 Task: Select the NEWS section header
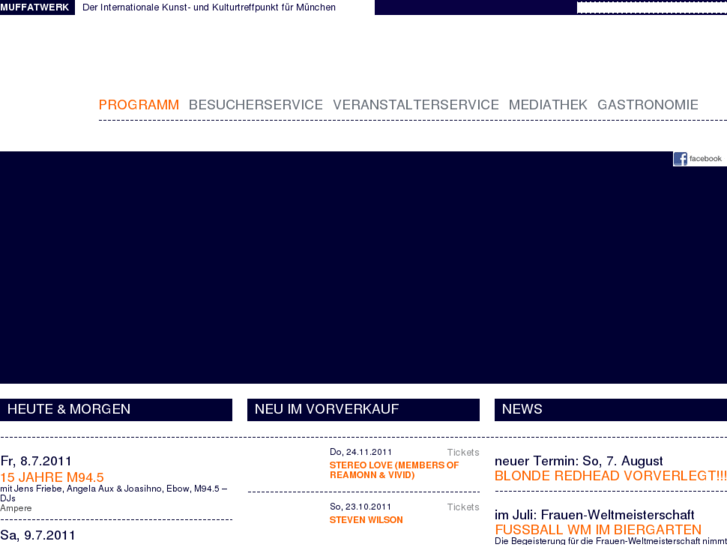[x=611, y=410]
